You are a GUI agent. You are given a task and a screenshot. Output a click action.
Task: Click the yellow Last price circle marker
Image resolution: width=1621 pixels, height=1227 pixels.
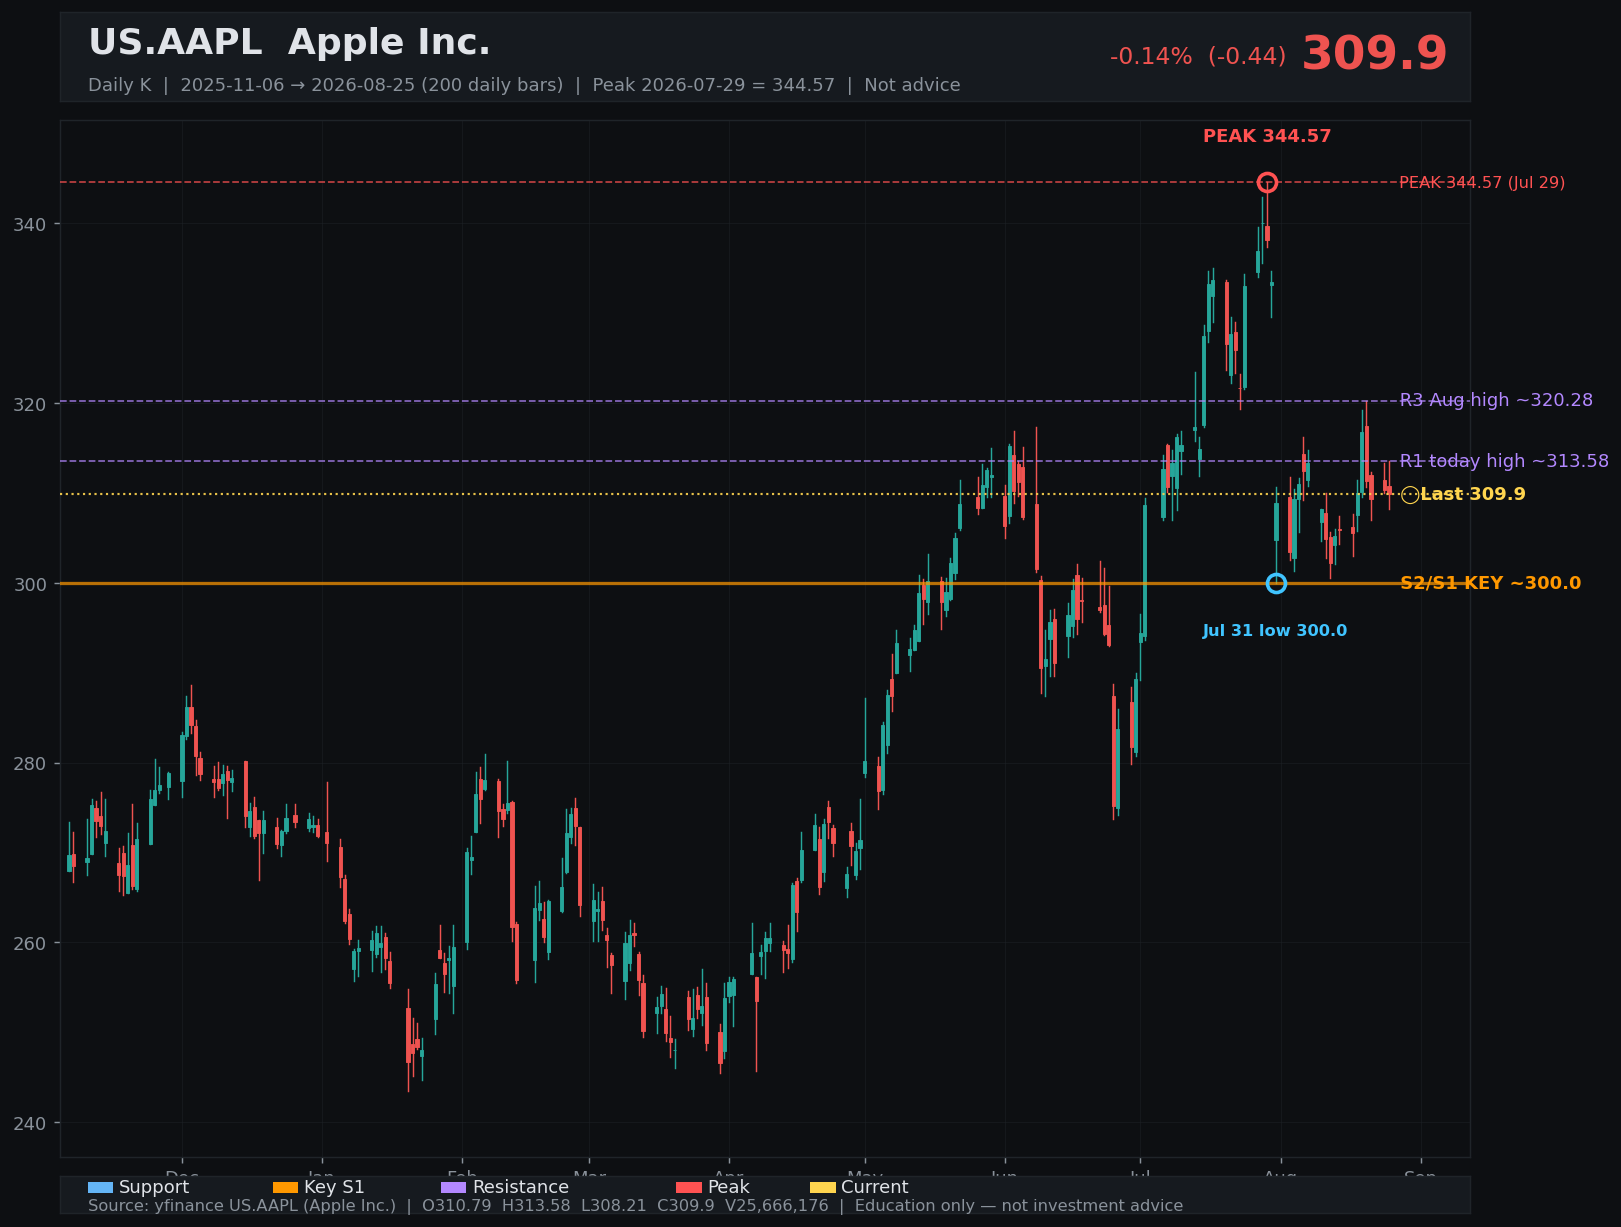[1410, 494]
